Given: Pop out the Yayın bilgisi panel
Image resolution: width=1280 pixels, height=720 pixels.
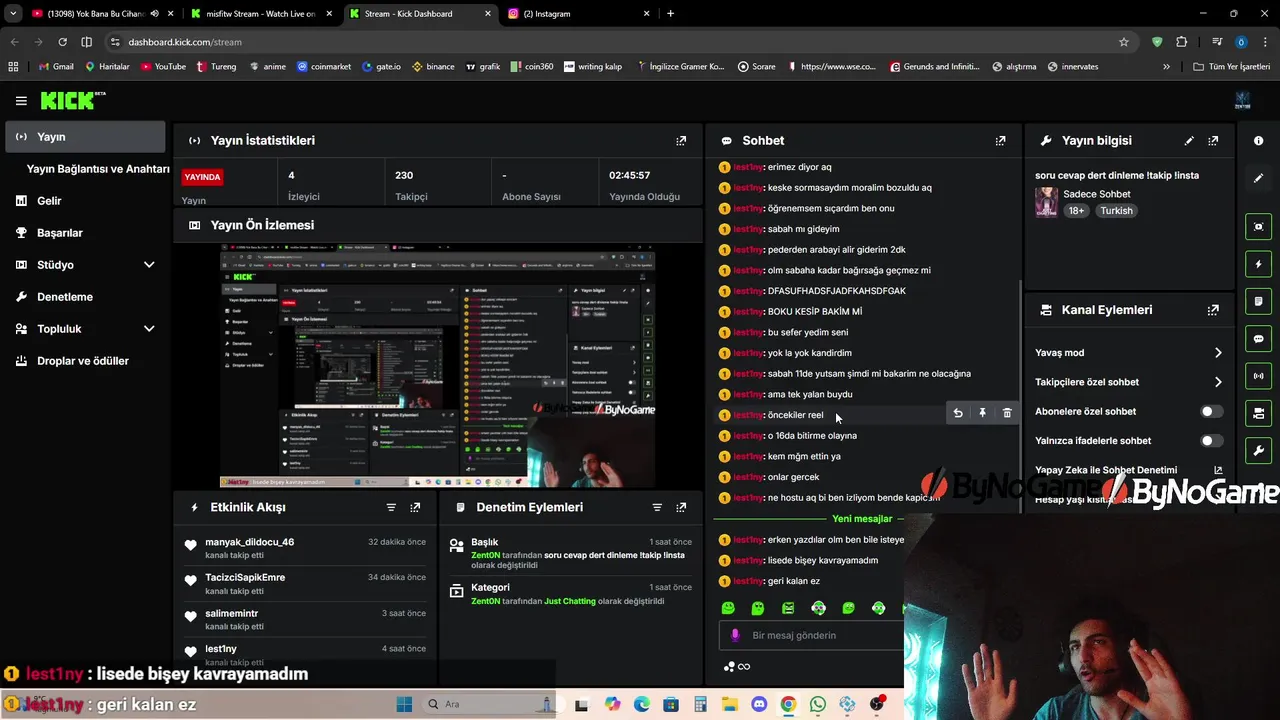Looking at the screenshot, I should [1213, 141].
